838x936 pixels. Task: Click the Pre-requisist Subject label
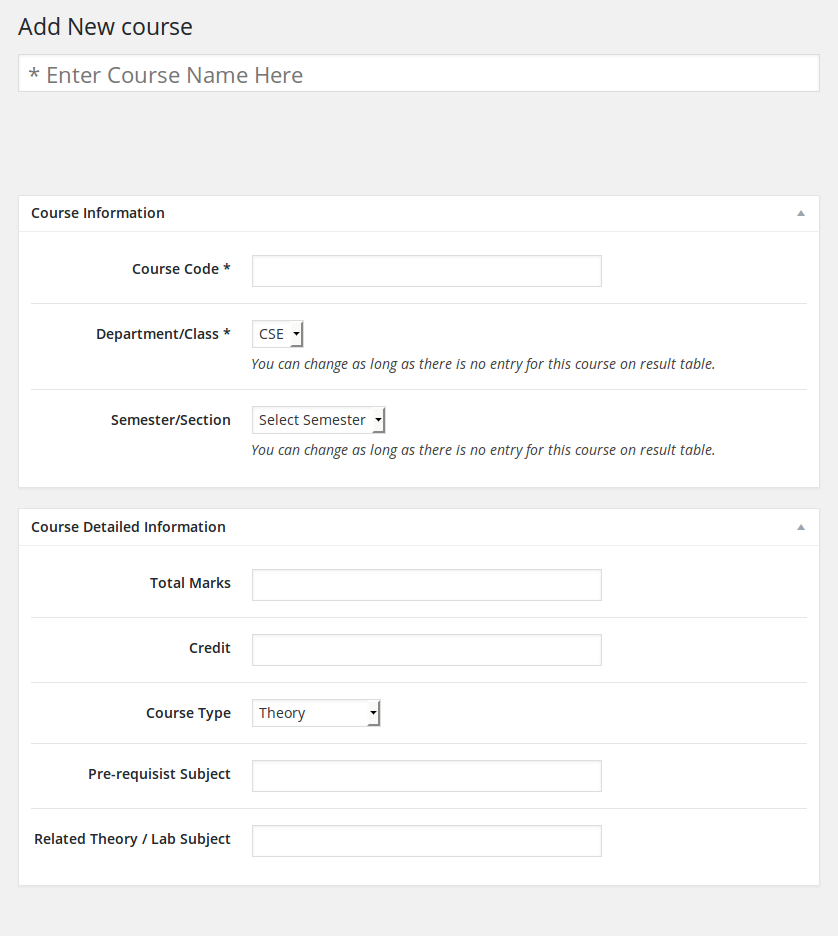point(159,774)
